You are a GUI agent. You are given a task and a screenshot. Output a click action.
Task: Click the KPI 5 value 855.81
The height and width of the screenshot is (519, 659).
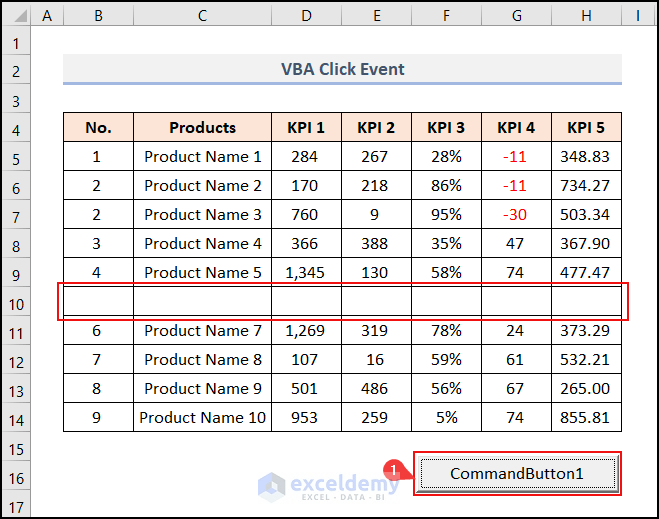[x=586, y=417]
